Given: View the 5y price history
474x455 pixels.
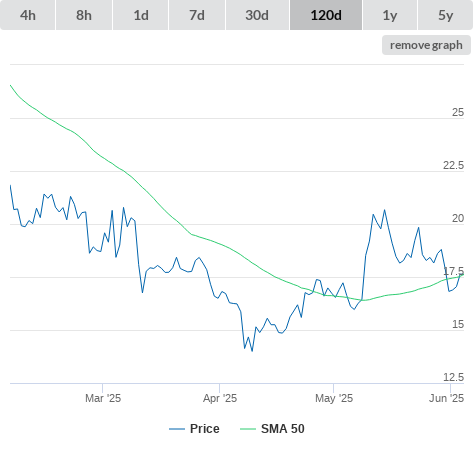Looking at the screenshot, I should pyautogui.click(x=446, y=15).
